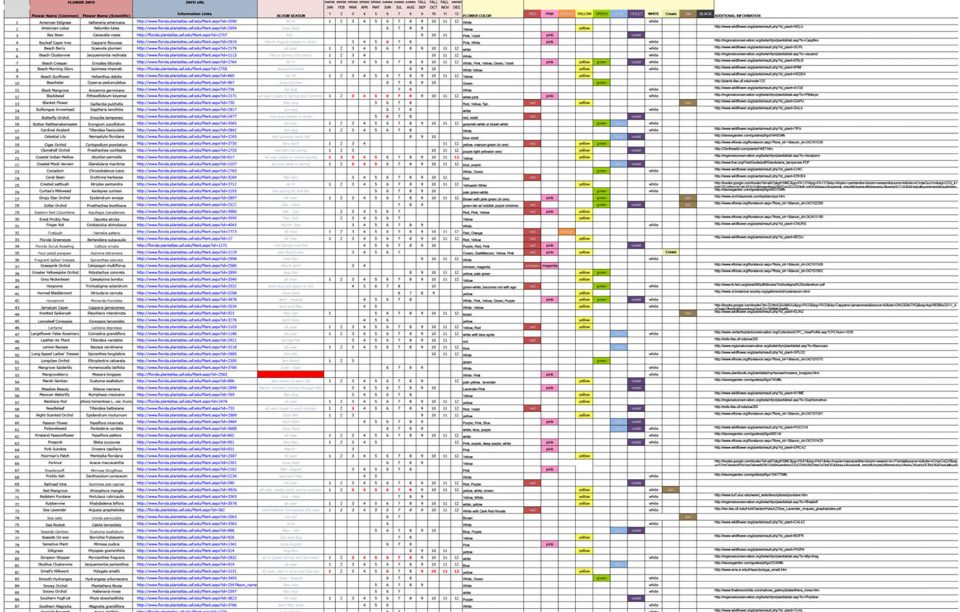960x612 pixels.
Task: Select the 'Mangroveberry' name cell
Action: point(56,374)
